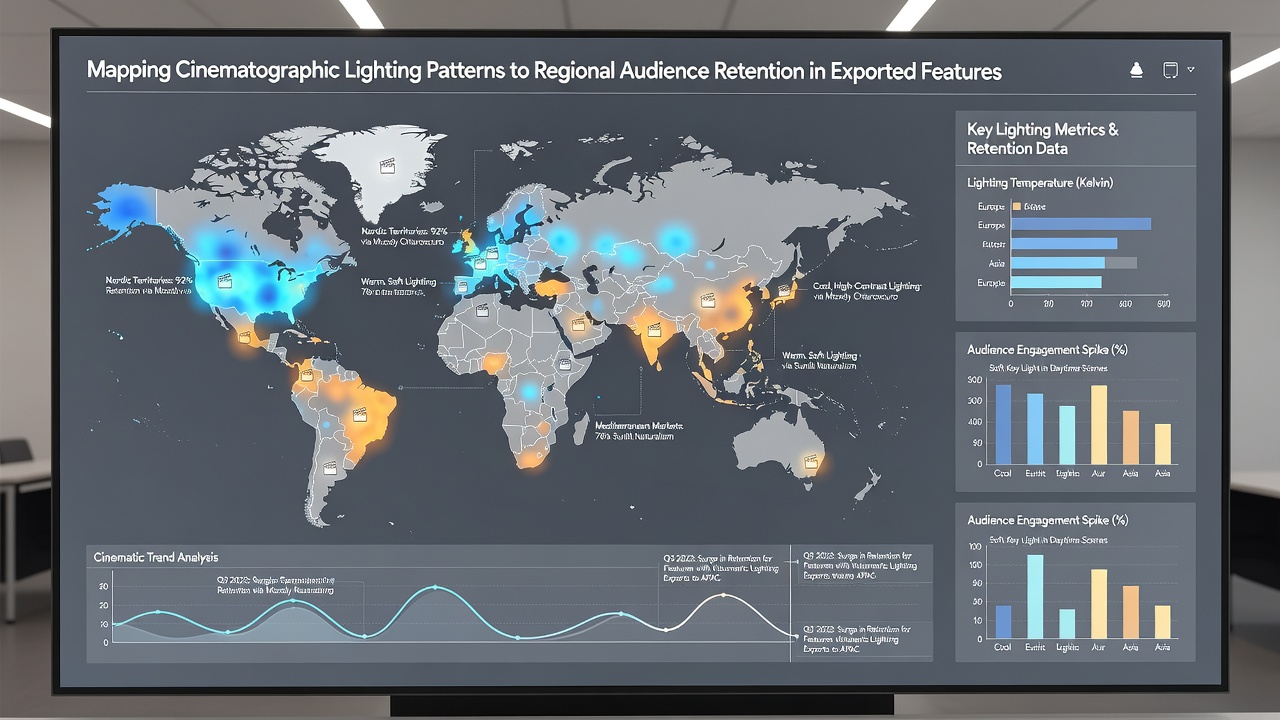Click the 'Key Lighting Metrics & Retention Data' heading
The width and height of the screenshot is (1280, 720).
[1043, 139]
